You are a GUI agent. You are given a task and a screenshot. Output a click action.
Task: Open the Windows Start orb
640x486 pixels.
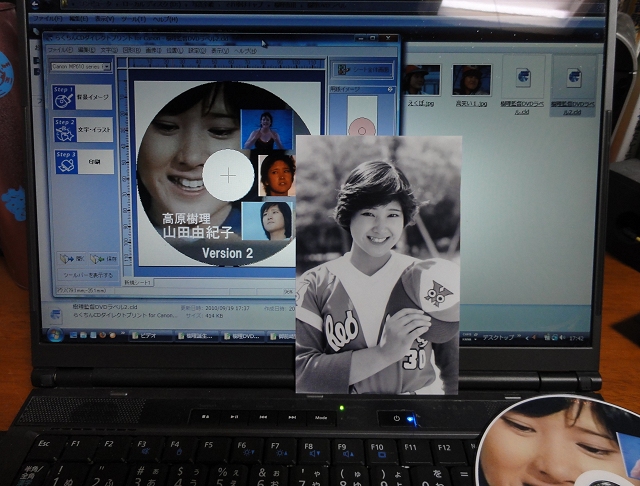point(55,335)
